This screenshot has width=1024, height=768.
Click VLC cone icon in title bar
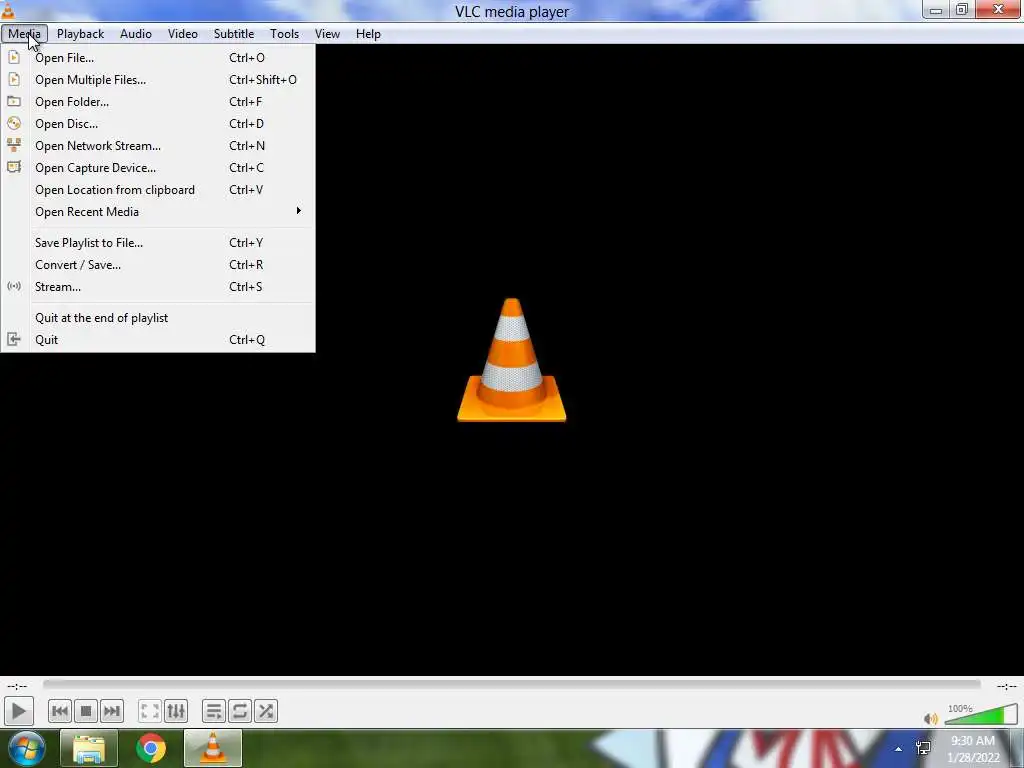click(x=7, y=10)
